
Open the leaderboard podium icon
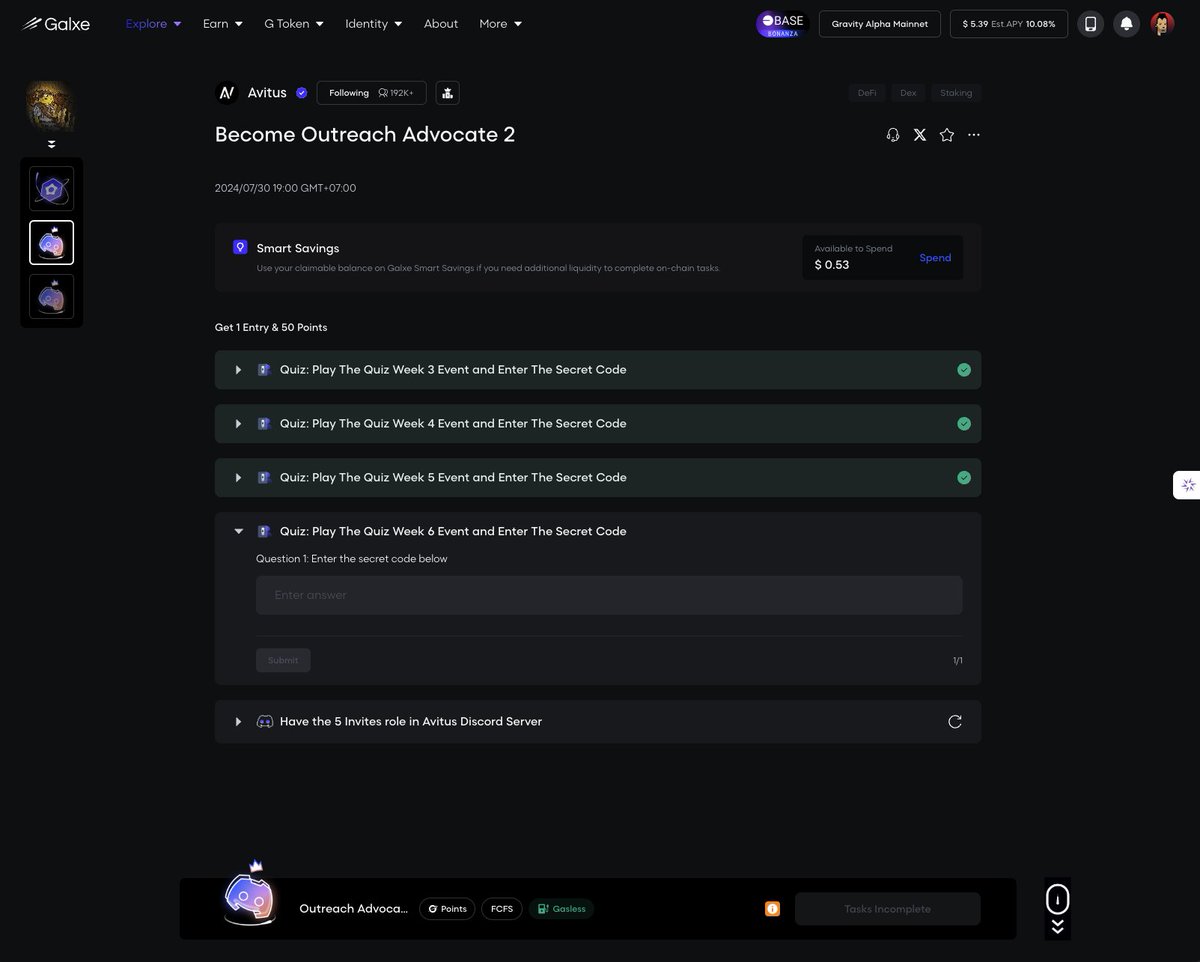[x=447, y=93]
